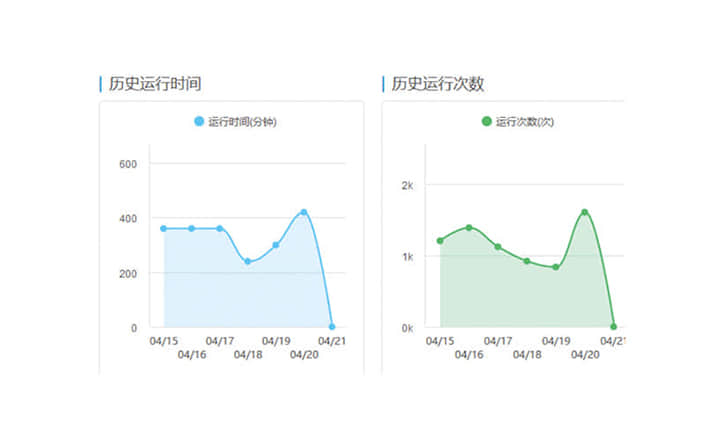Image resolution: width=720 pixels, height=432 pixels.
Task: Select the 04/16 point on the green chart
Action: tap(469, 227)
